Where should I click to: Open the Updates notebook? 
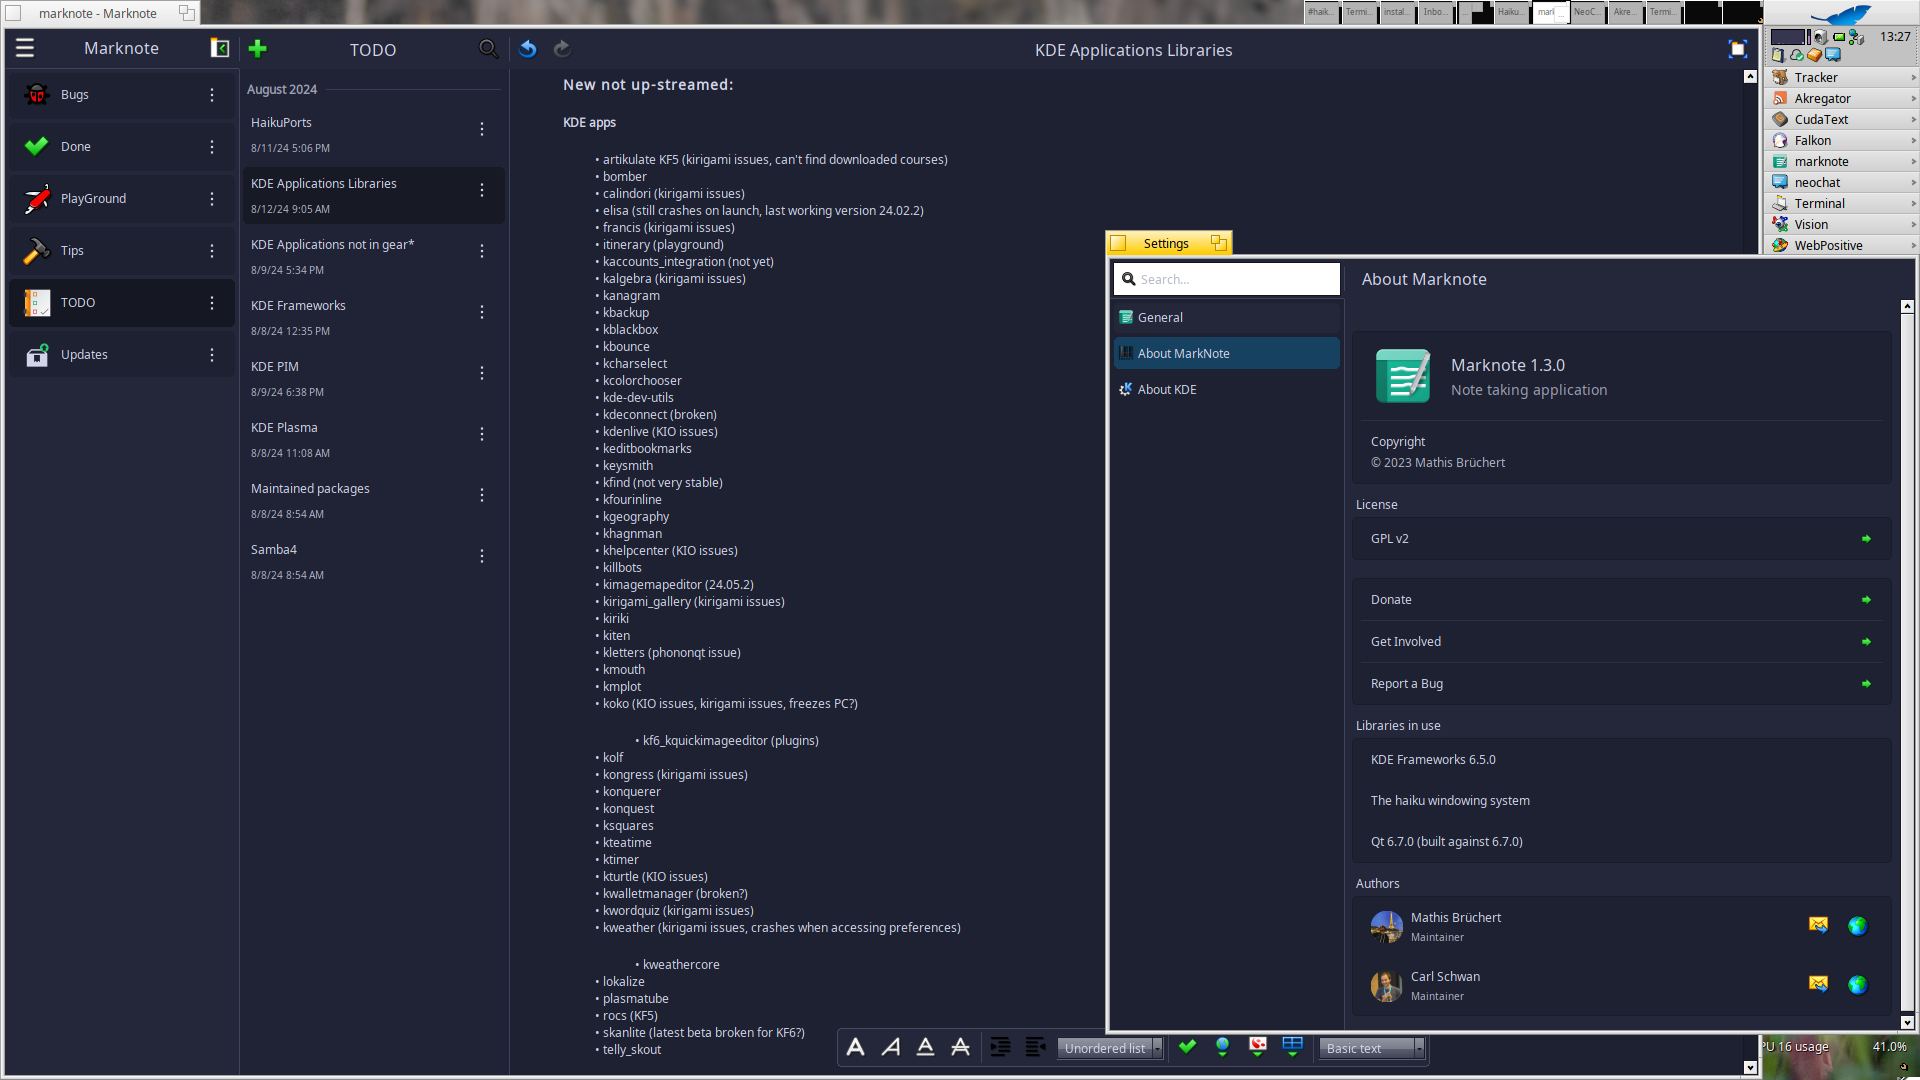[x=122, y=355]
